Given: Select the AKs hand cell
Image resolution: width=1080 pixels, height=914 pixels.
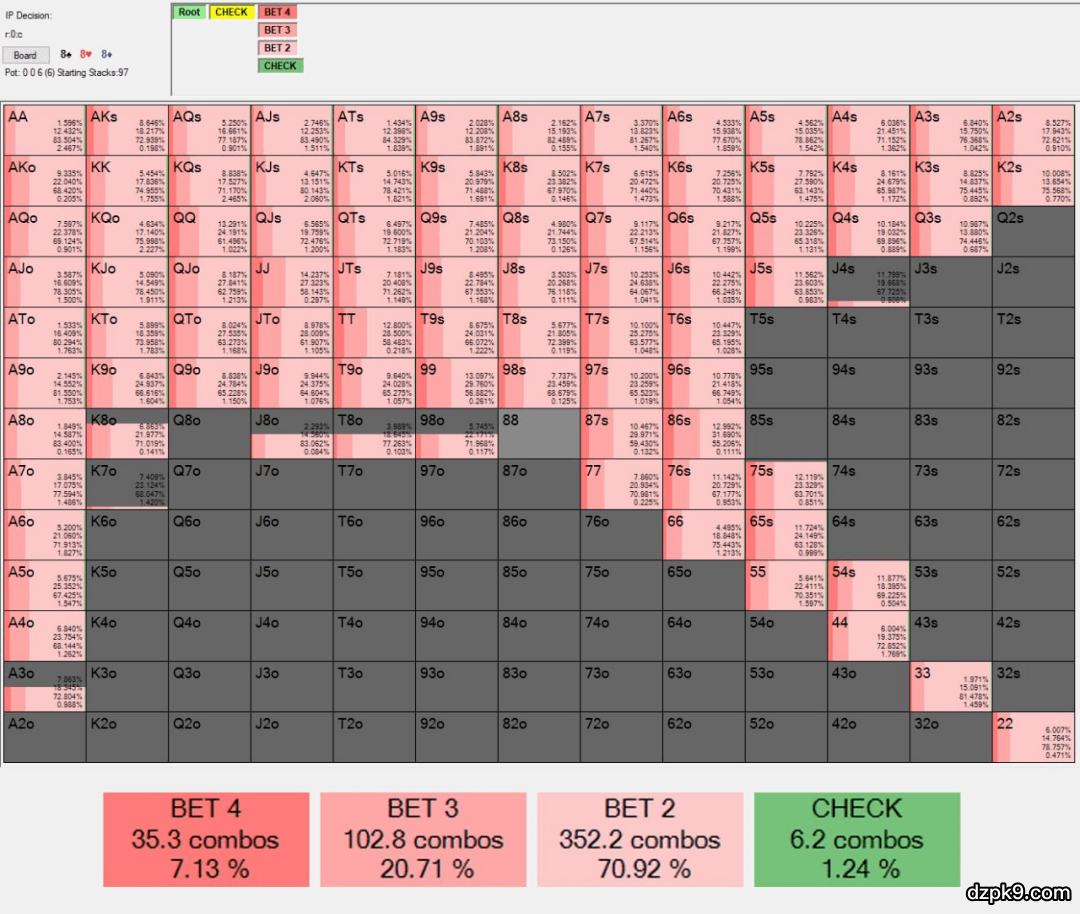Looking at the screenshot, I should pyautogui.click(x=127, y=129).
